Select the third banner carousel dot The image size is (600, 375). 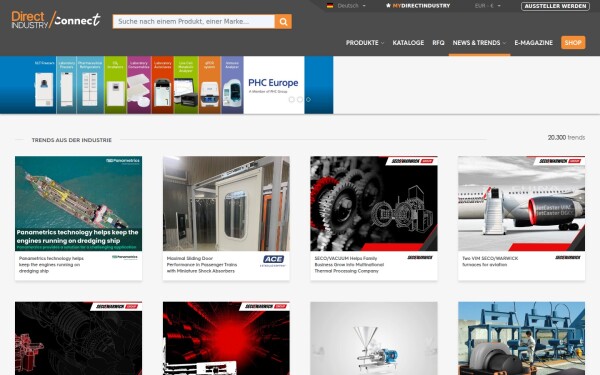[308, 99]
